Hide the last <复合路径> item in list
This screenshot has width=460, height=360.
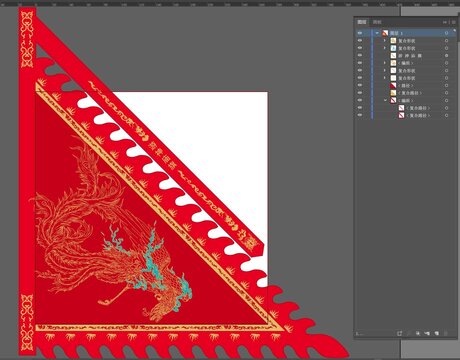pyautogui.click(x=360, y=115)
